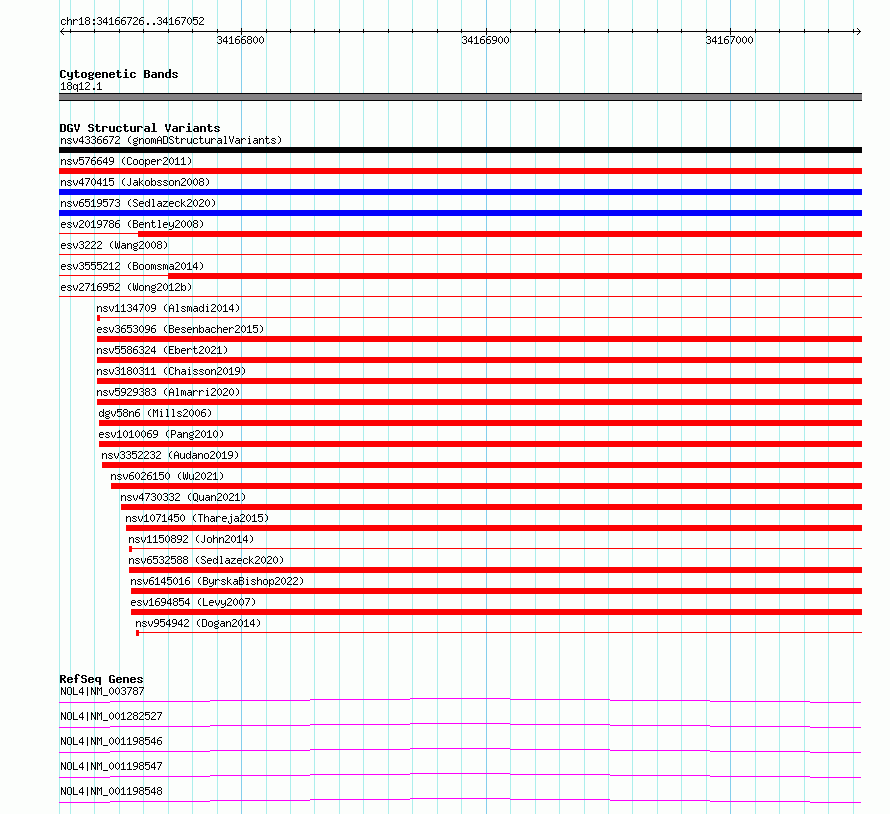890x814 pixels.
Task: Open variant nsv4730332 (Quan2021)
Action: [183, 497]
